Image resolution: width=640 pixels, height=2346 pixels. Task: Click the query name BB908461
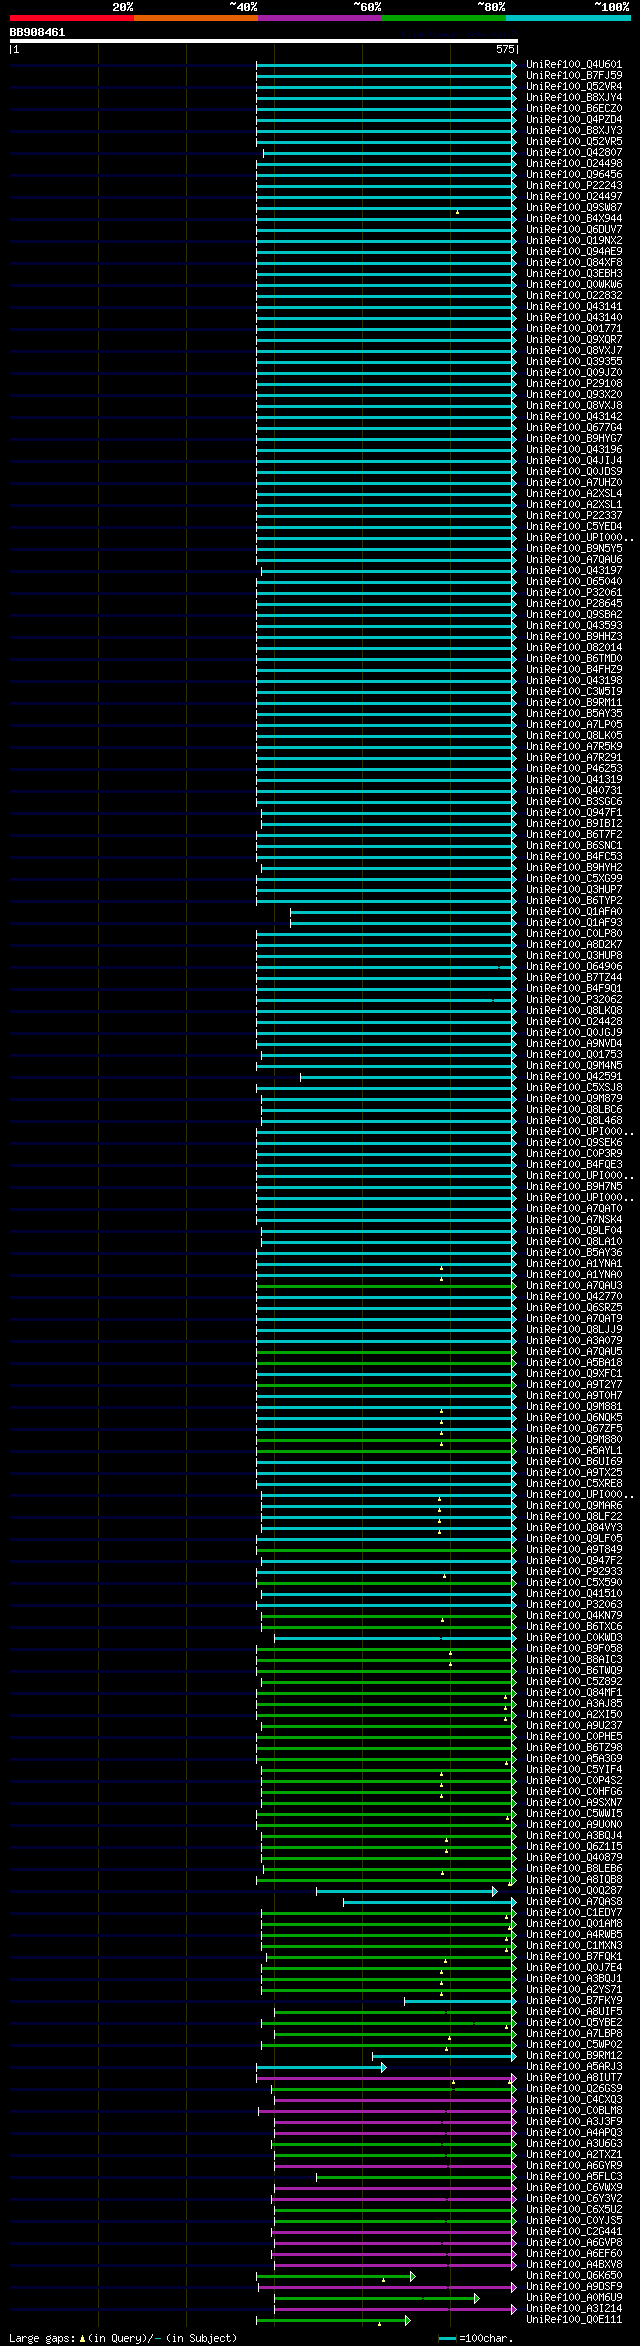pos(37,32)
